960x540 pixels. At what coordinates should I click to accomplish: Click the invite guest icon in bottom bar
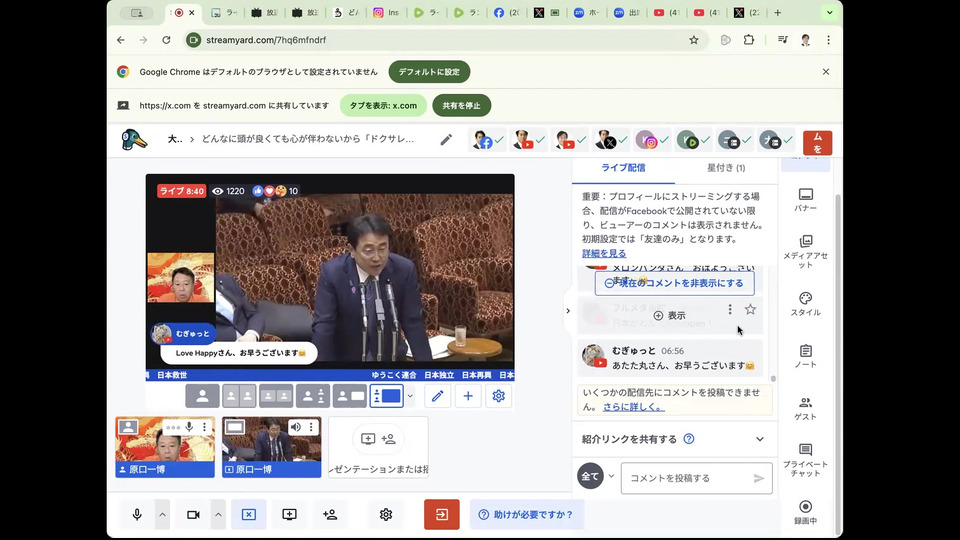point(330,514)
